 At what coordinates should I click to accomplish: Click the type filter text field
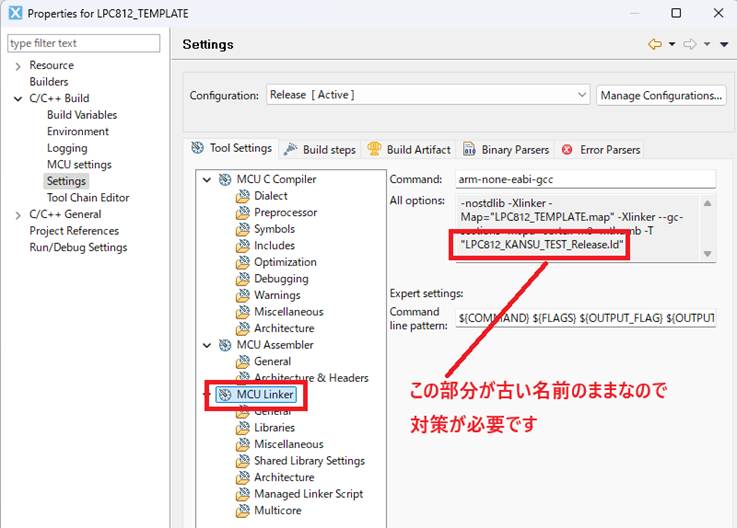click(x=83, y=43)
